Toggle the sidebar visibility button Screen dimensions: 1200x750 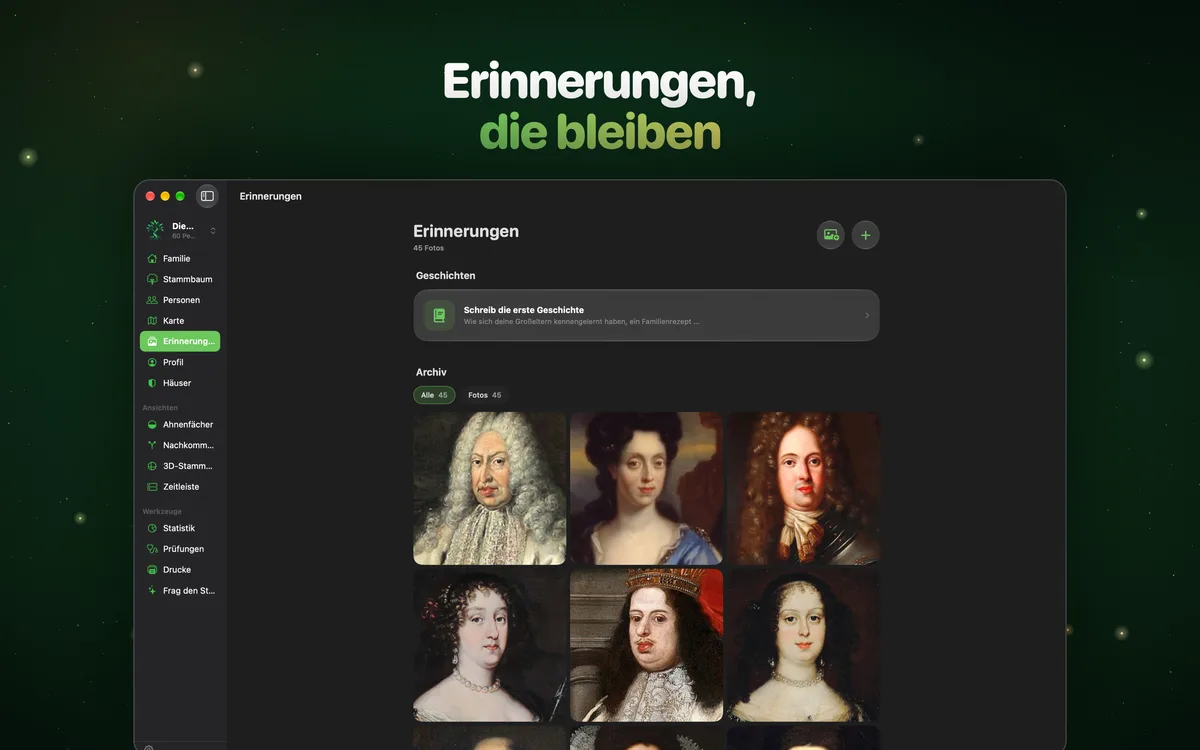pyautogui.click(x=207, y=196)
